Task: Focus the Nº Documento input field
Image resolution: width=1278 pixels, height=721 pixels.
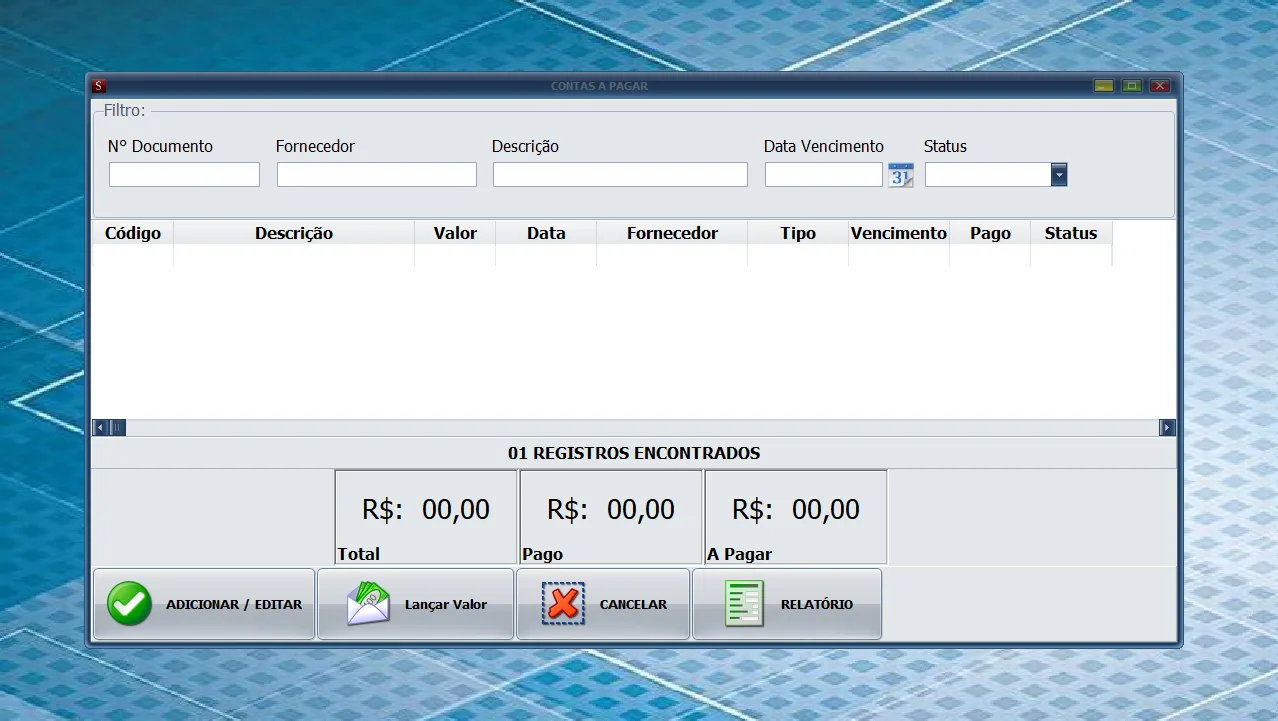Action: coord(184,175)
